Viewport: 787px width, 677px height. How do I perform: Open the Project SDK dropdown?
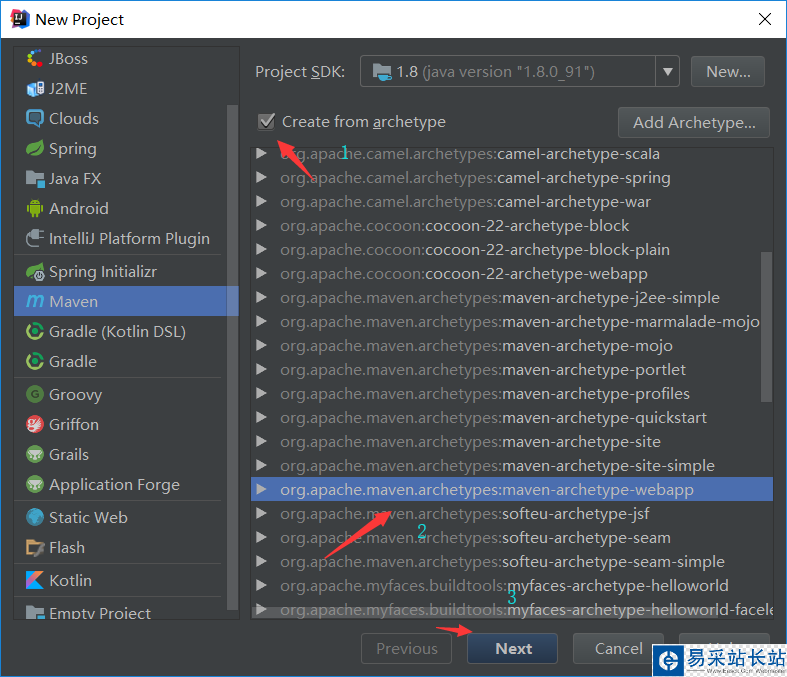pyautogui.click(x=668, y=71)
